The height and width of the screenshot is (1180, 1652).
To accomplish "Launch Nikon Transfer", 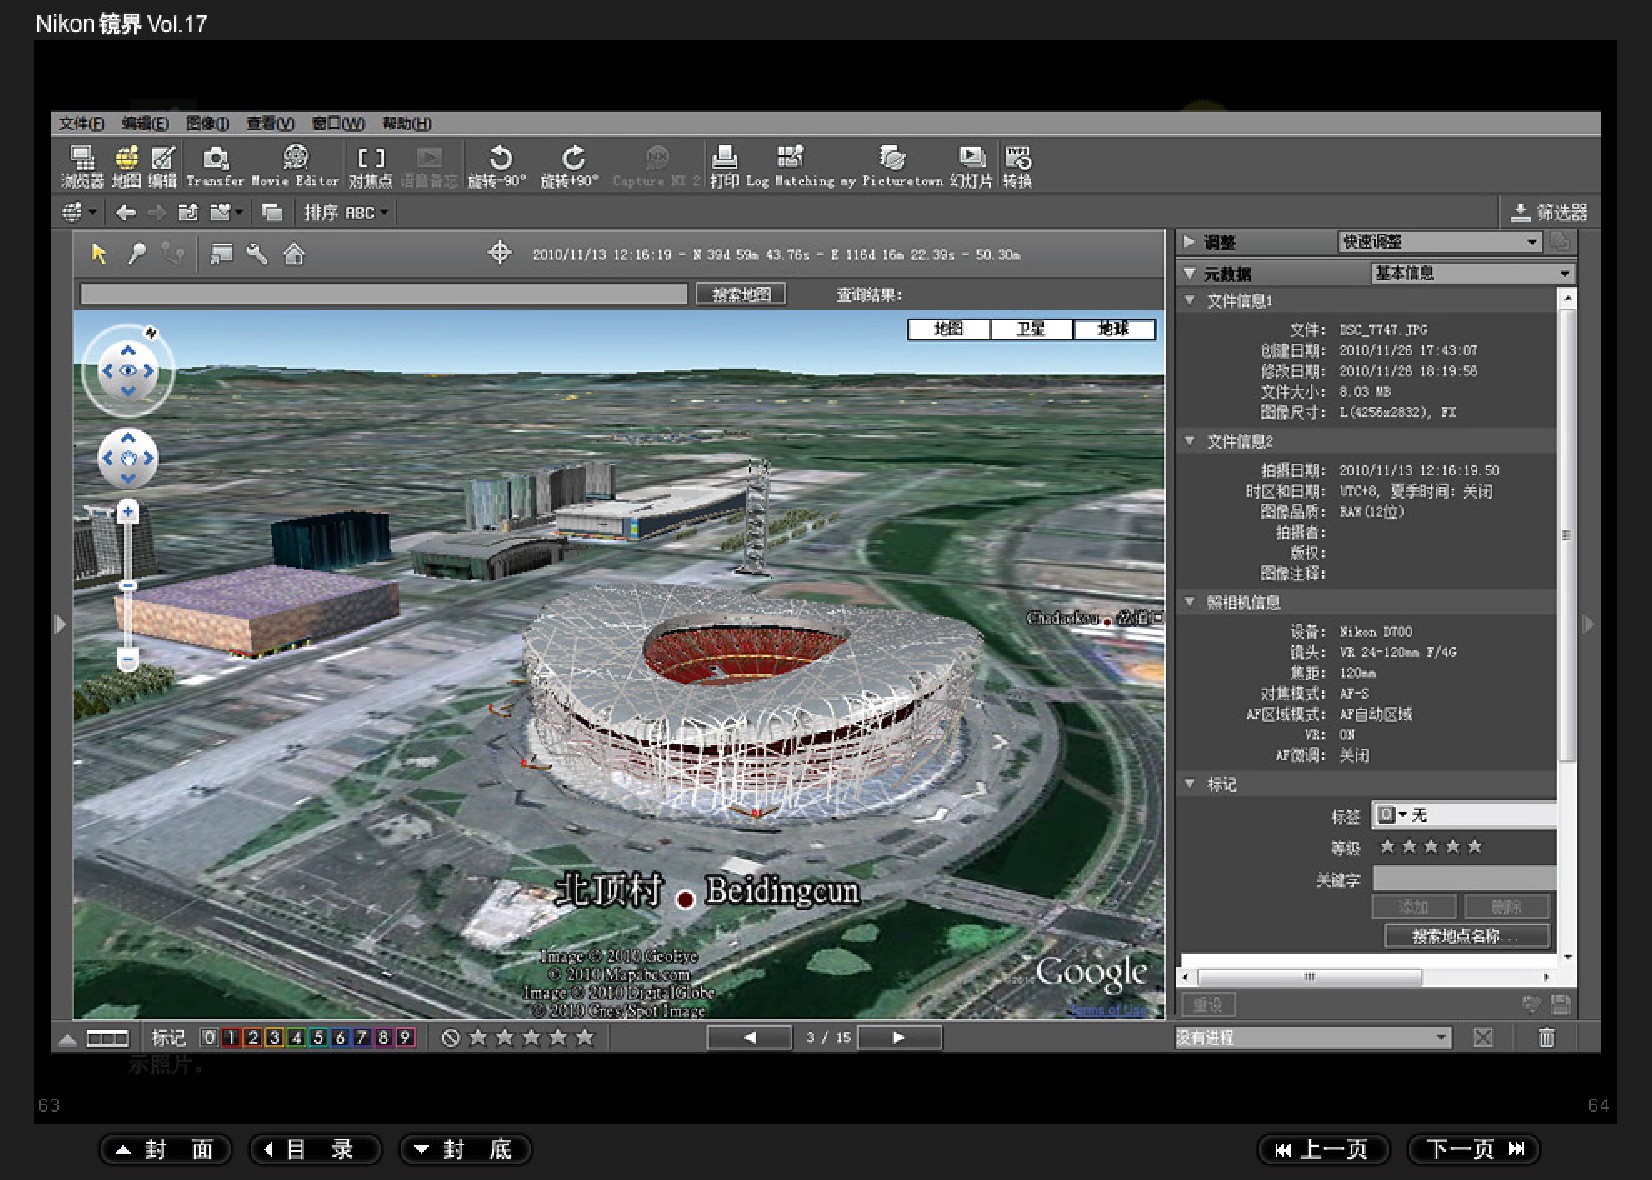I will pos(215,166).
